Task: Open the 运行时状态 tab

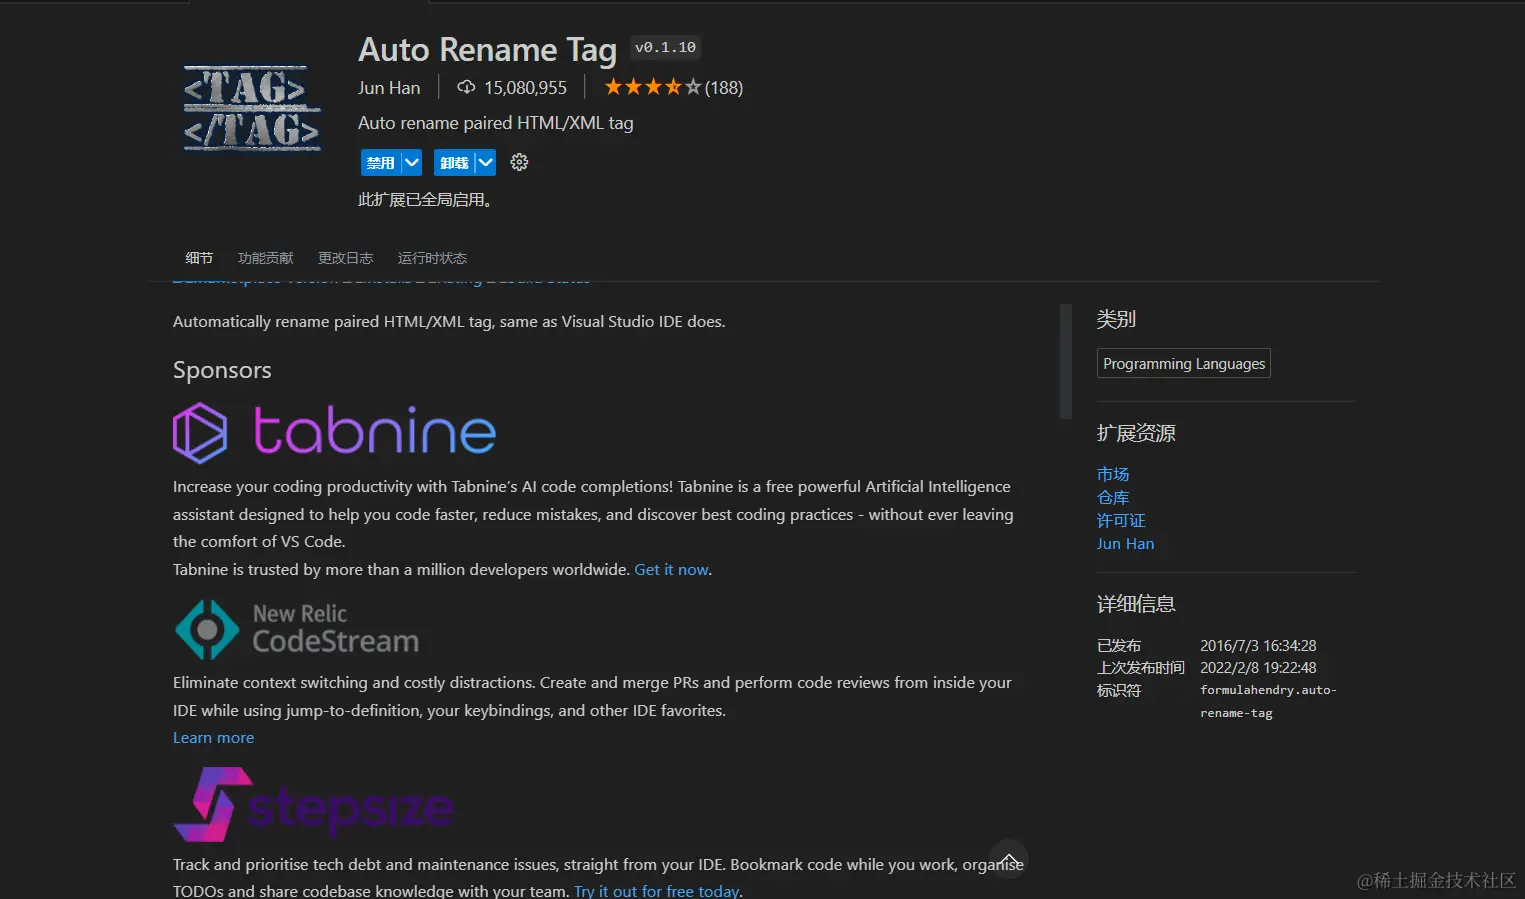Action: point(432,258)
